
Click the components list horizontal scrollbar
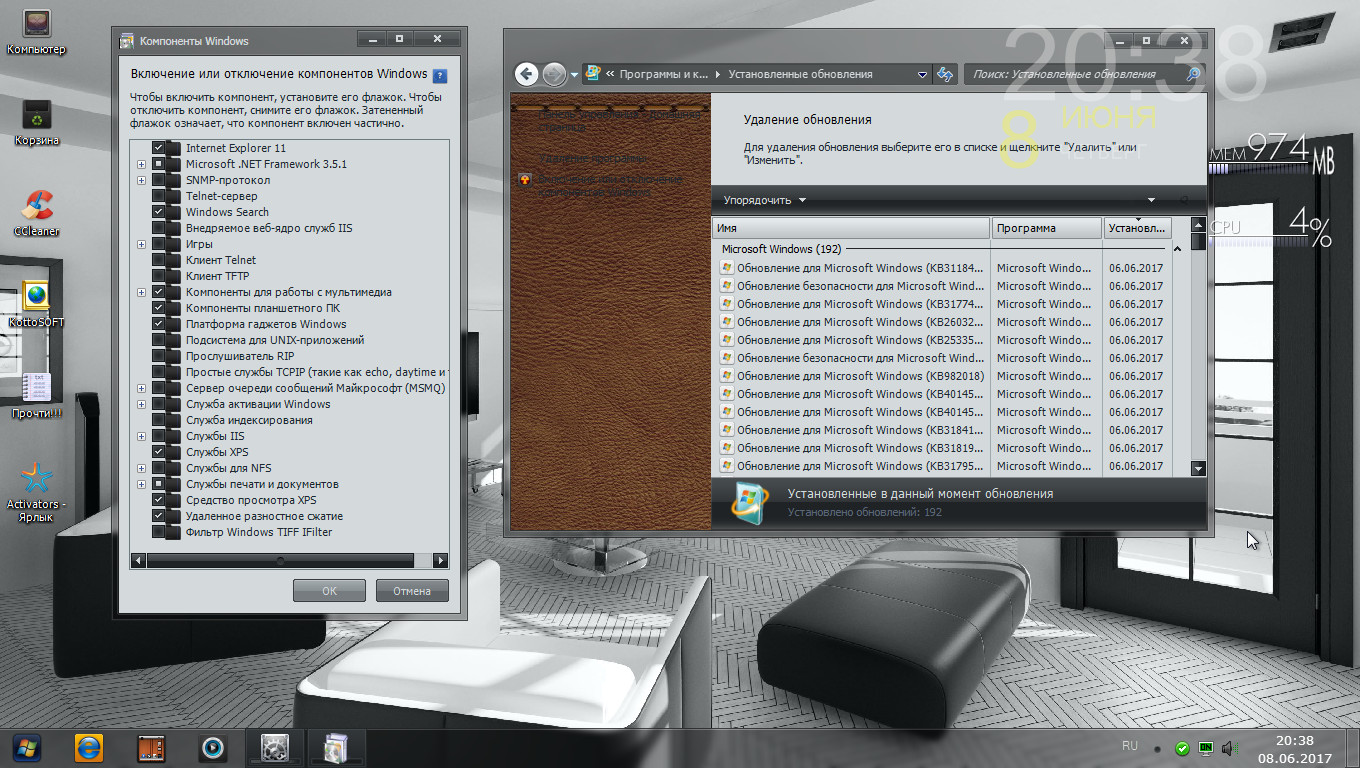click(280, 561)
